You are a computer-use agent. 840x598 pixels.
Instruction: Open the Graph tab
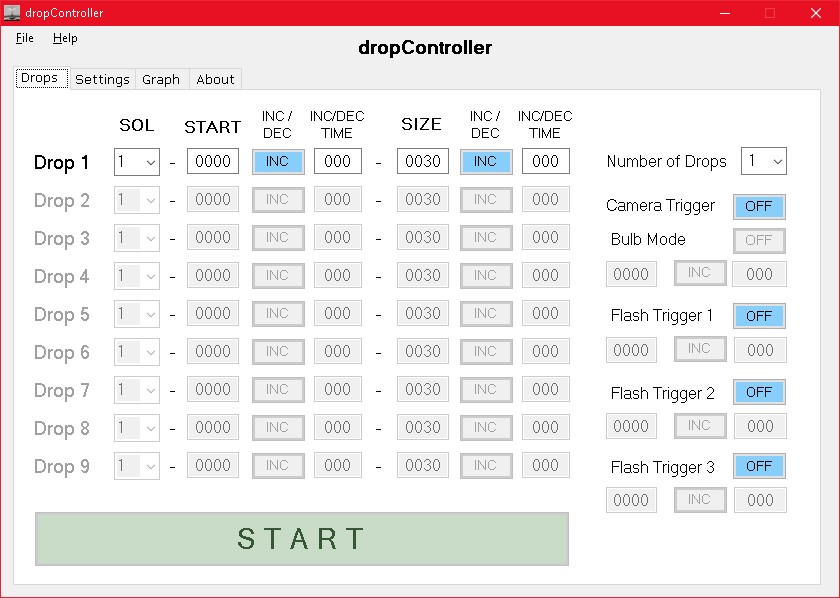click(161, 79)
